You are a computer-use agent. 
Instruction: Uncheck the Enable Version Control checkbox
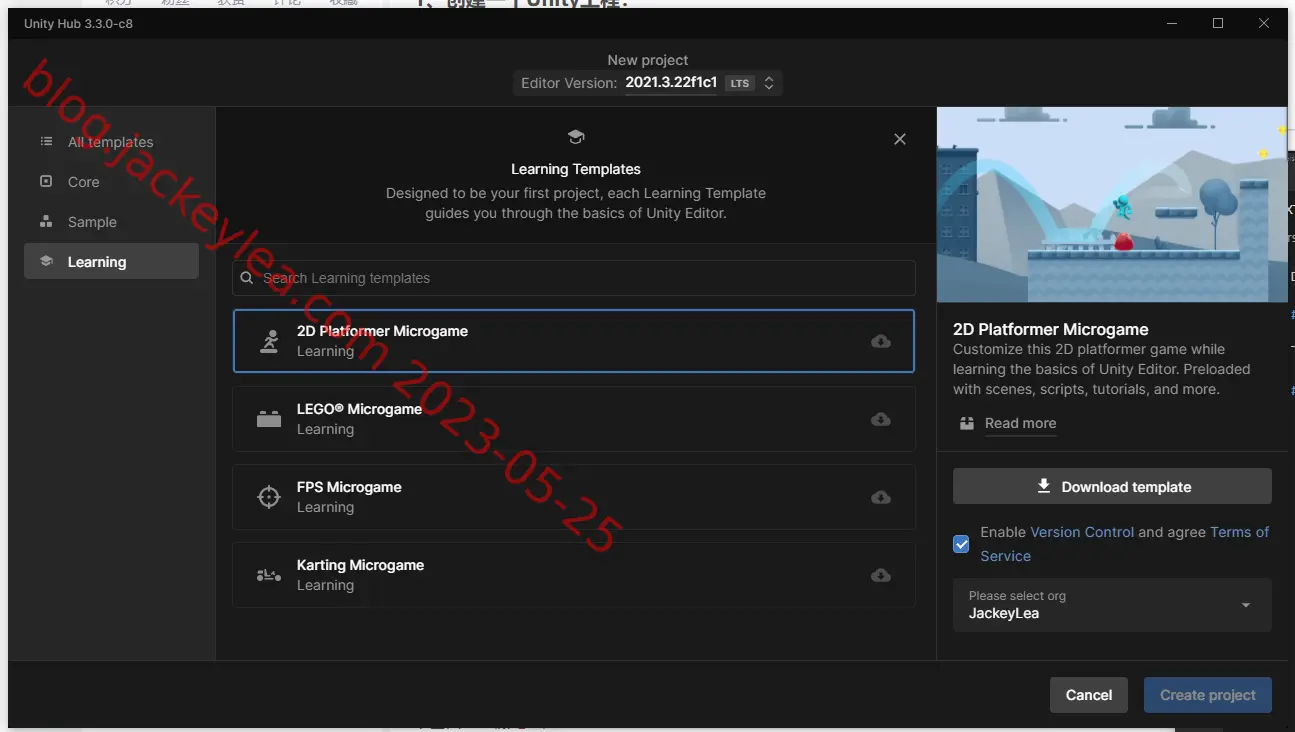pyautogui.click(x=961, y=544)
